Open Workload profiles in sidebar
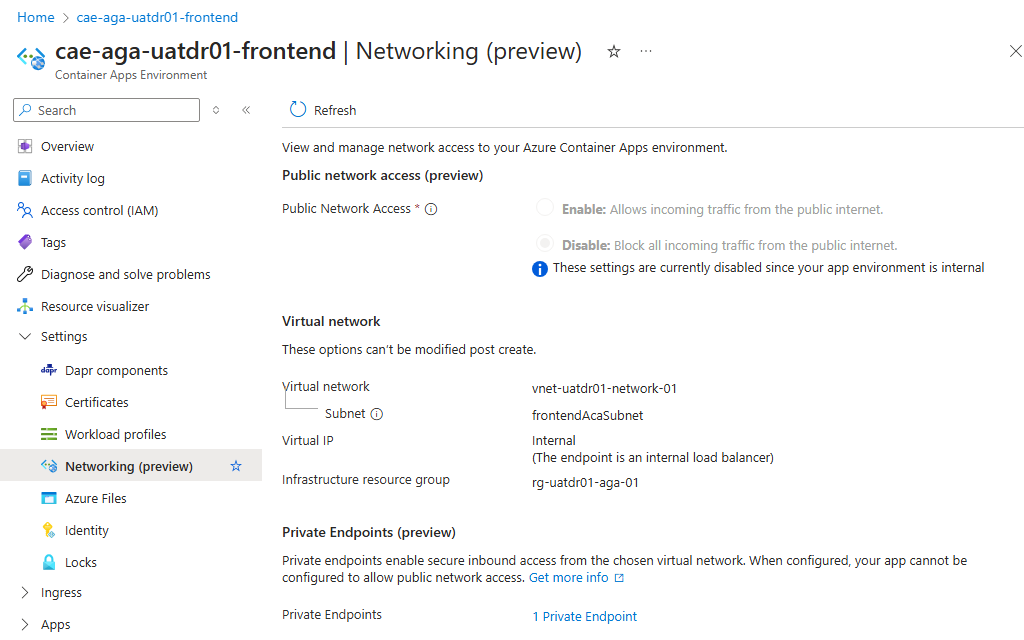This screenshot has width=1024, height=640. coord(115,434)
